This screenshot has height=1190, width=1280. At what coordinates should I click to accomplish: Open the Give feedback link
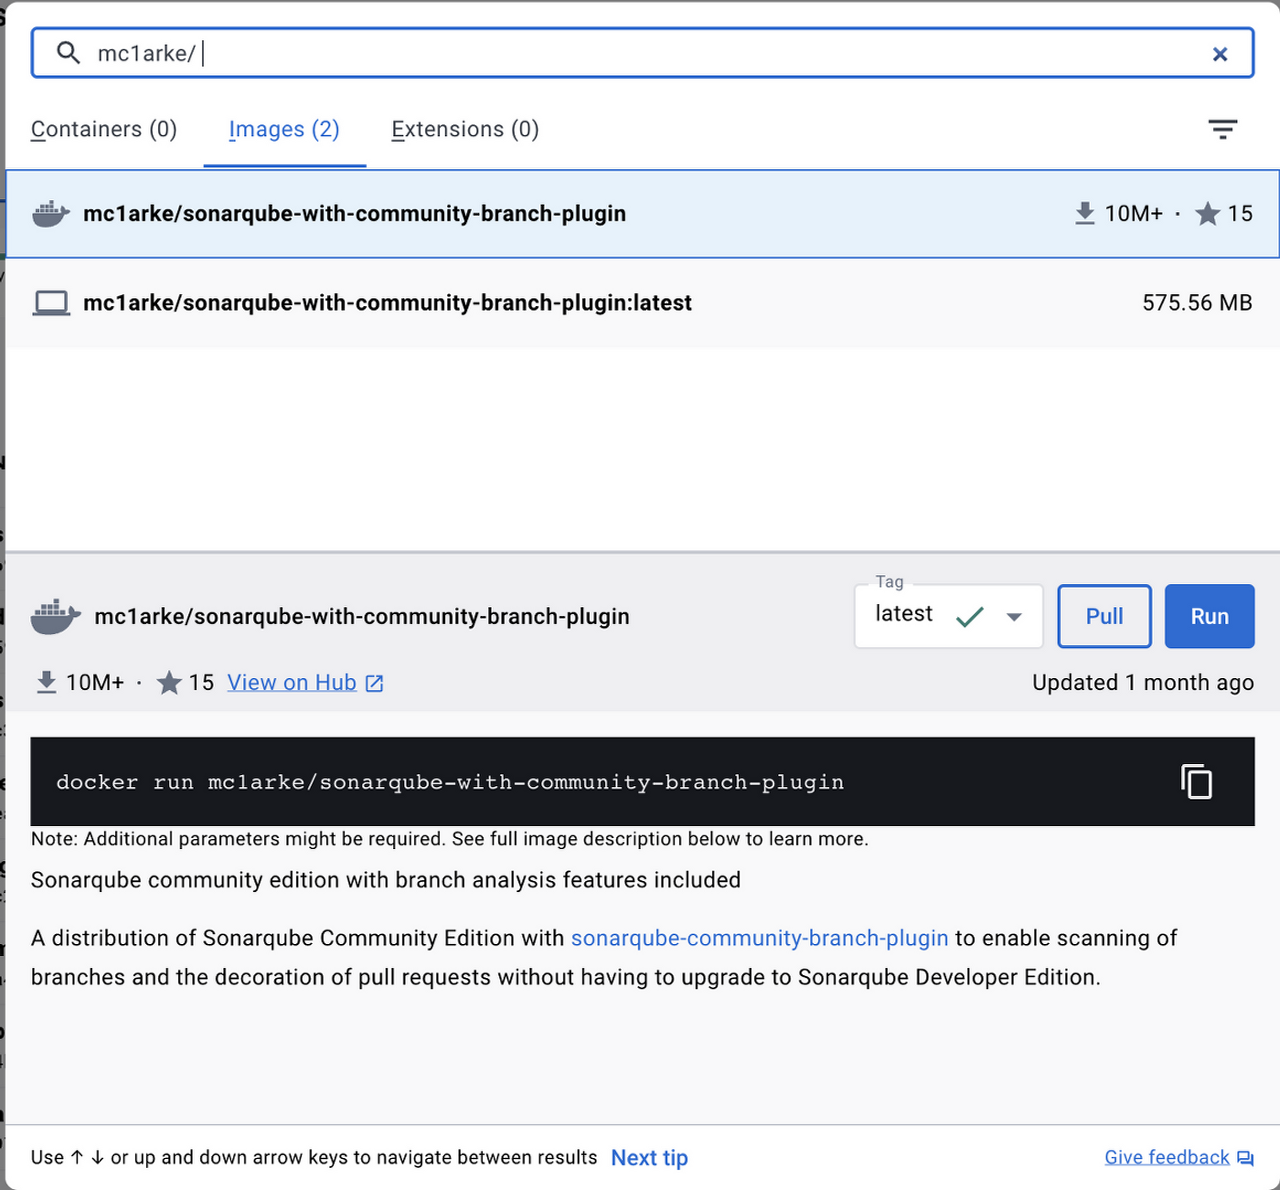(1167, 1157)
